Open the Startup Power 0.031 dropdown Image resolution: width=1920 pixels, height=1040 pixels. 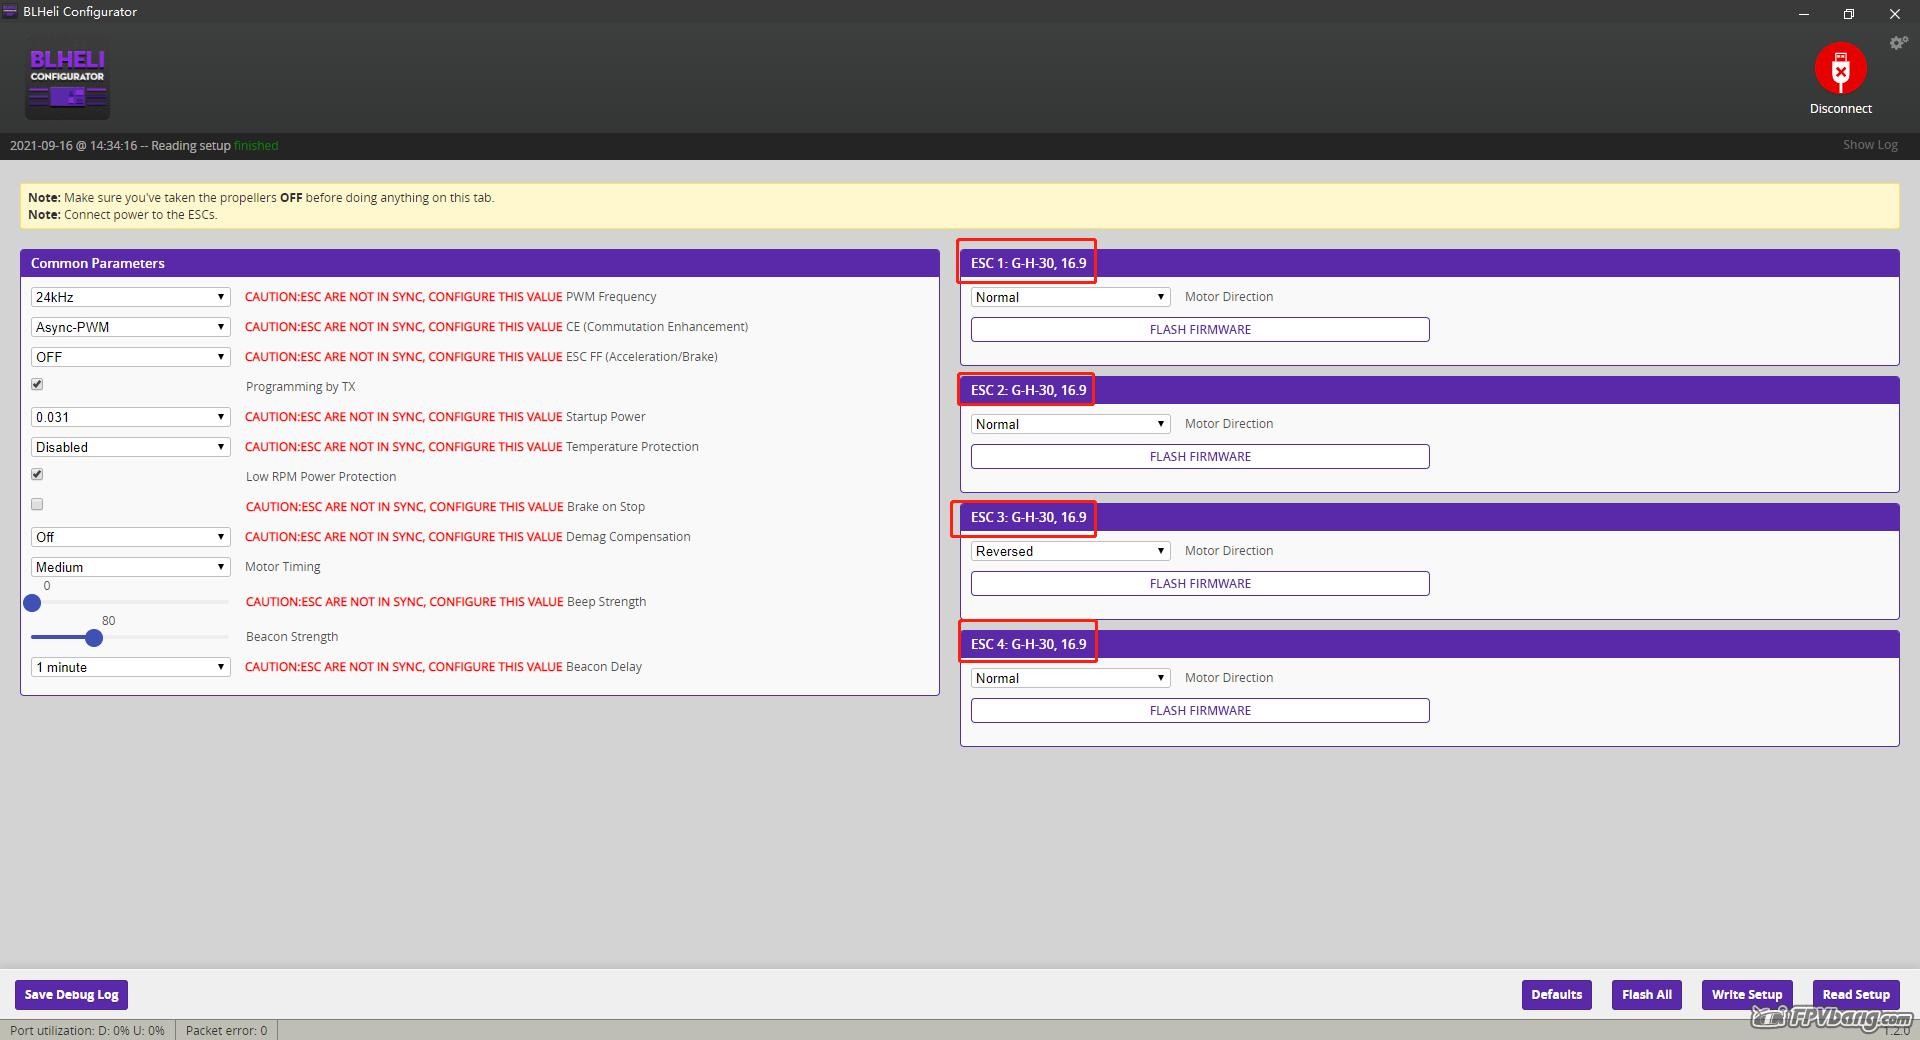pos(130,417)
